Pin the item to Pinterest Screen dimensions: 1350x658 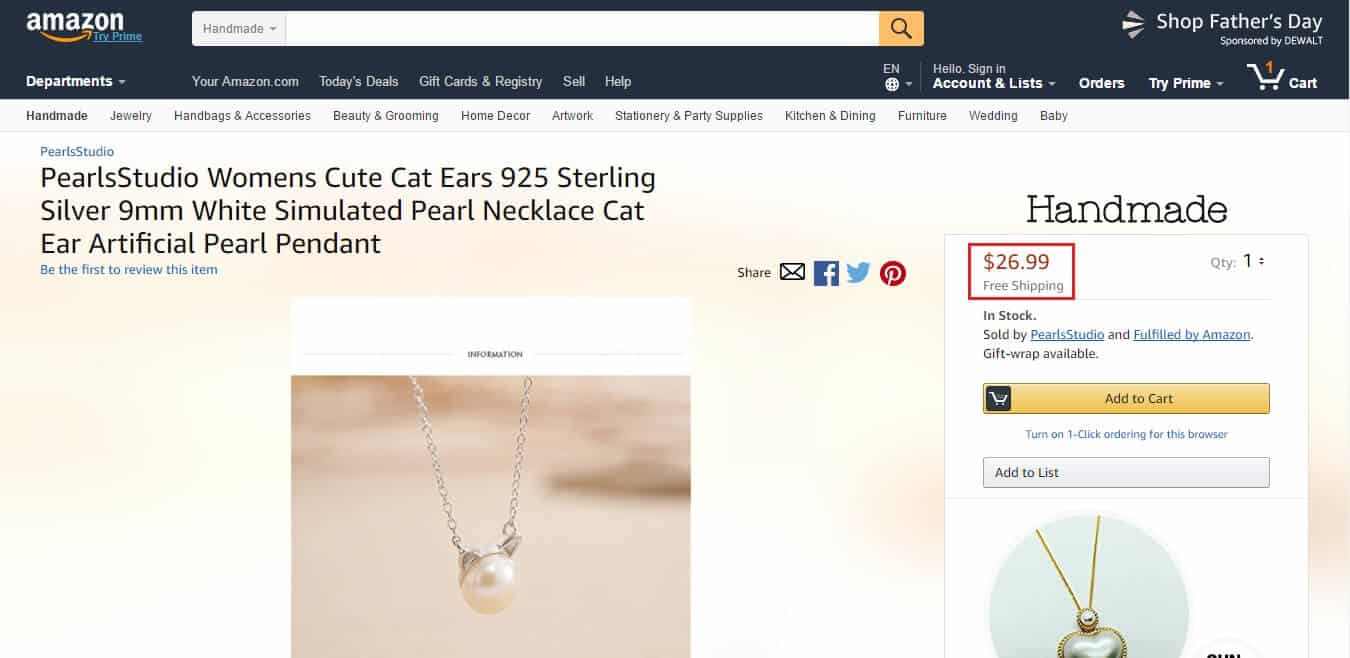pyautogui.click(x=892, y=272)
